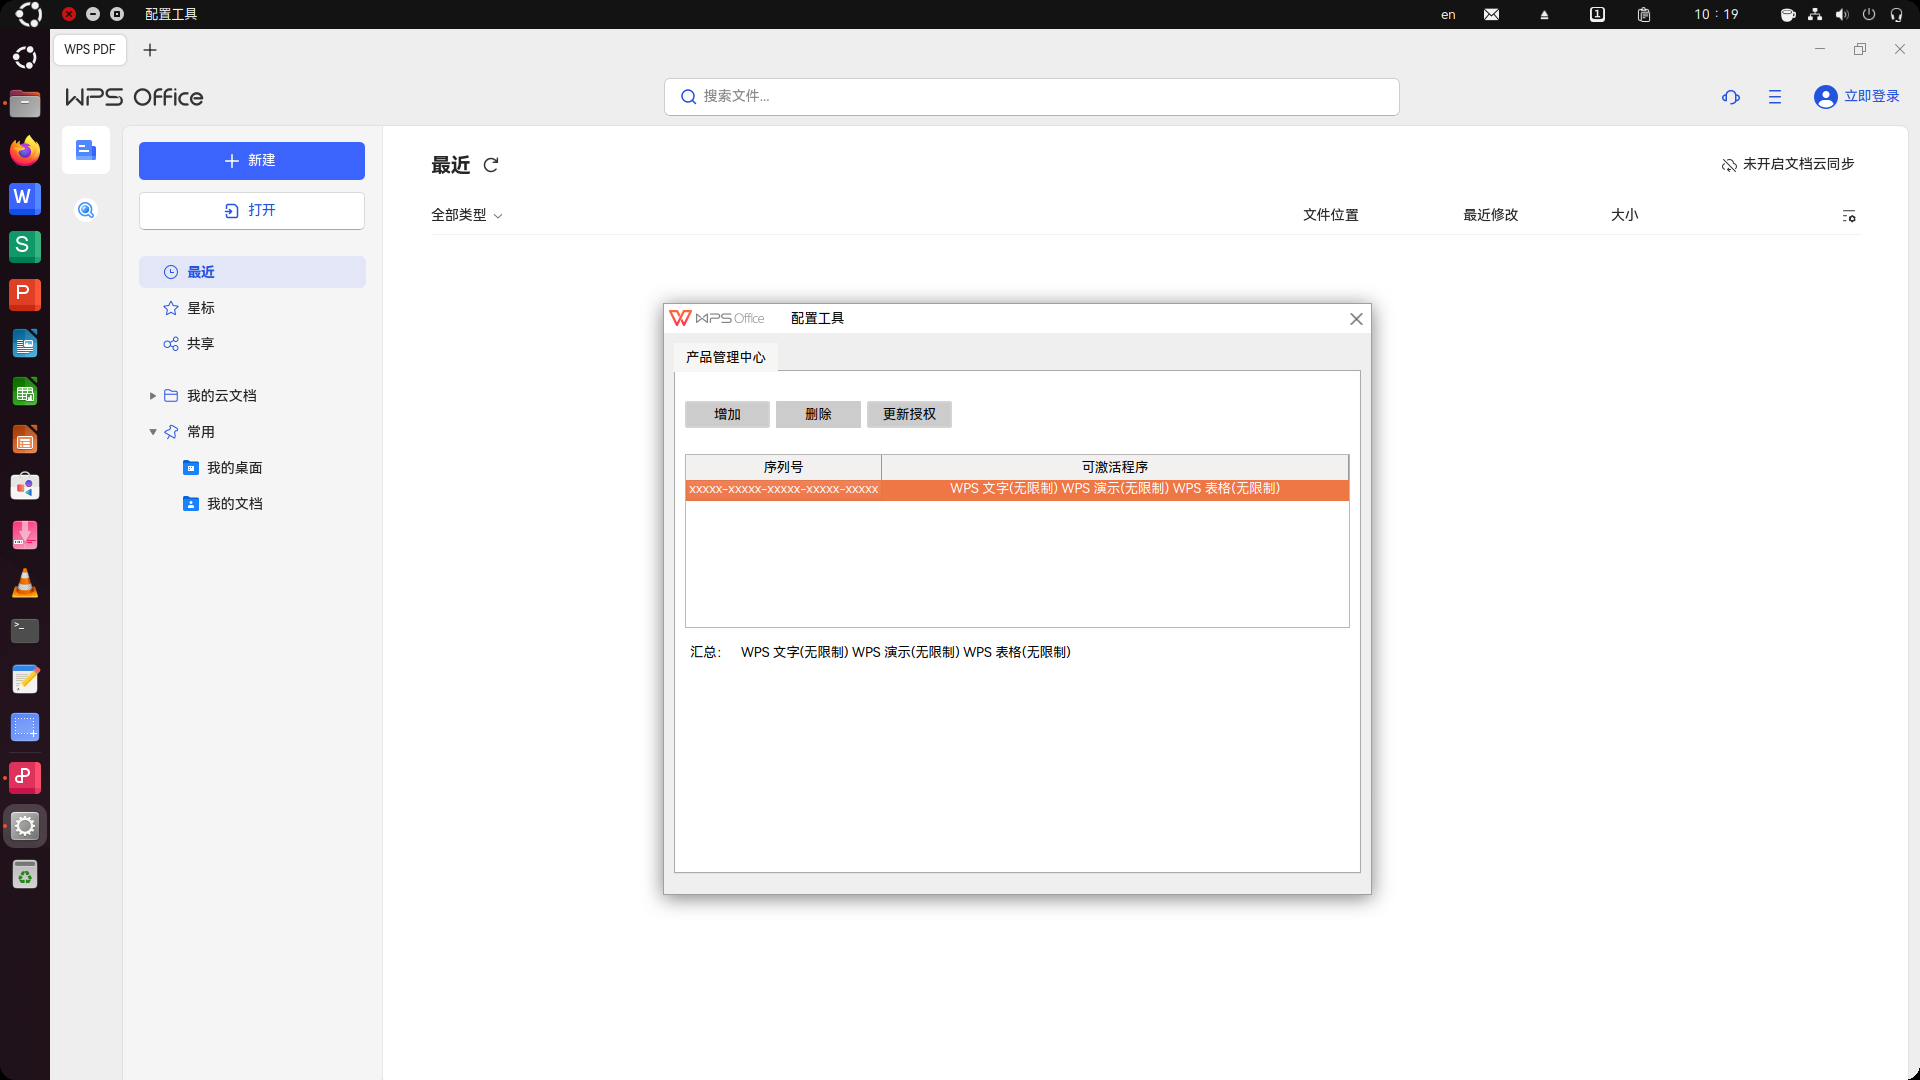The width and height of the screenshot is (1920, 1080).
Task: Open the terminal from dock
Action: click(x=25, y=631)
